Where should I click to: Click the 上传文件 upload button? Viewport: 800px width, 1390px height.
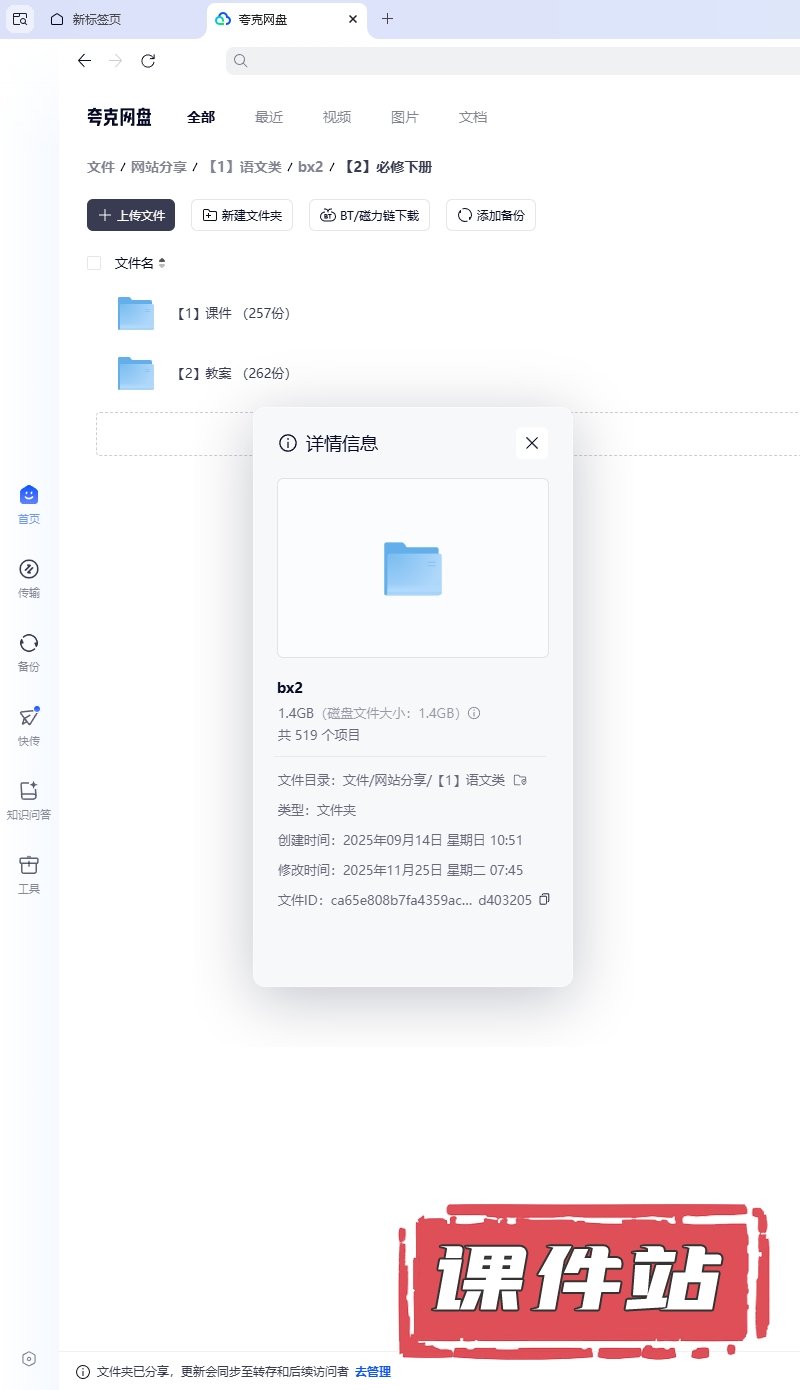coord(131,215)
